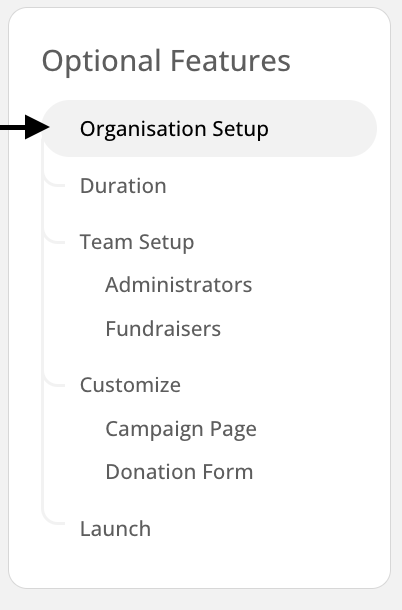This screenshot has height=610, width=402.
Task: Go to the Team Setup section
Action: 137,242
